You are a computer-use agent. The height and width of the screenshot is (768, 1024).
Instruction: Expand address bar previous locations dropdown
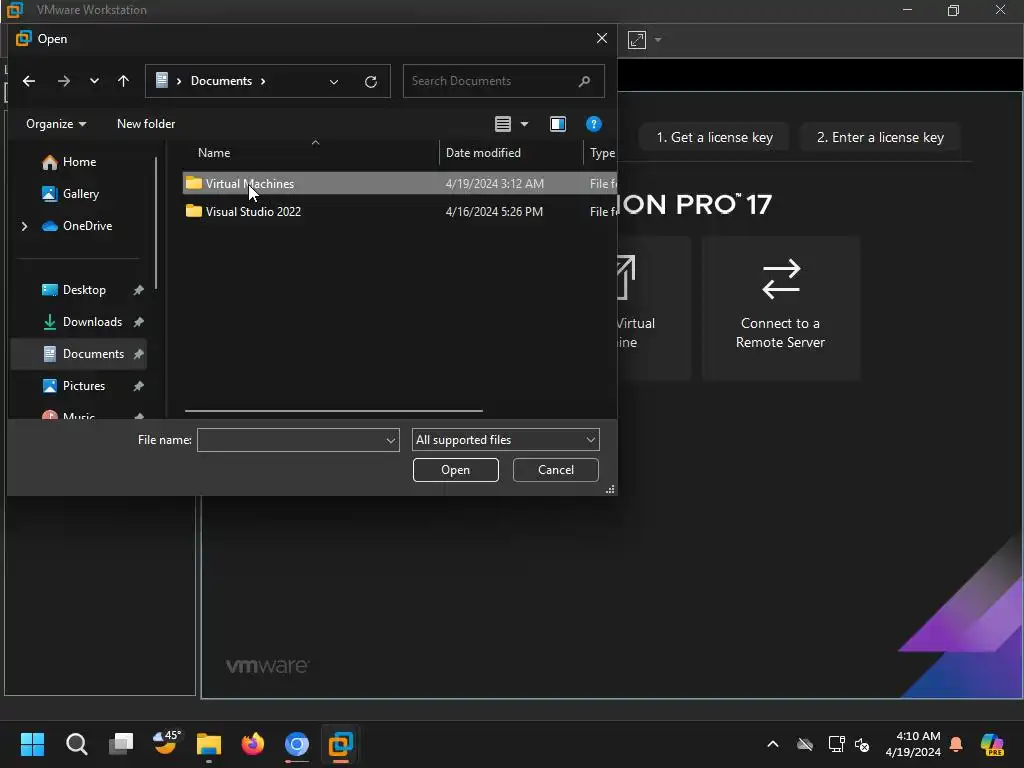(x=334, y=82)
